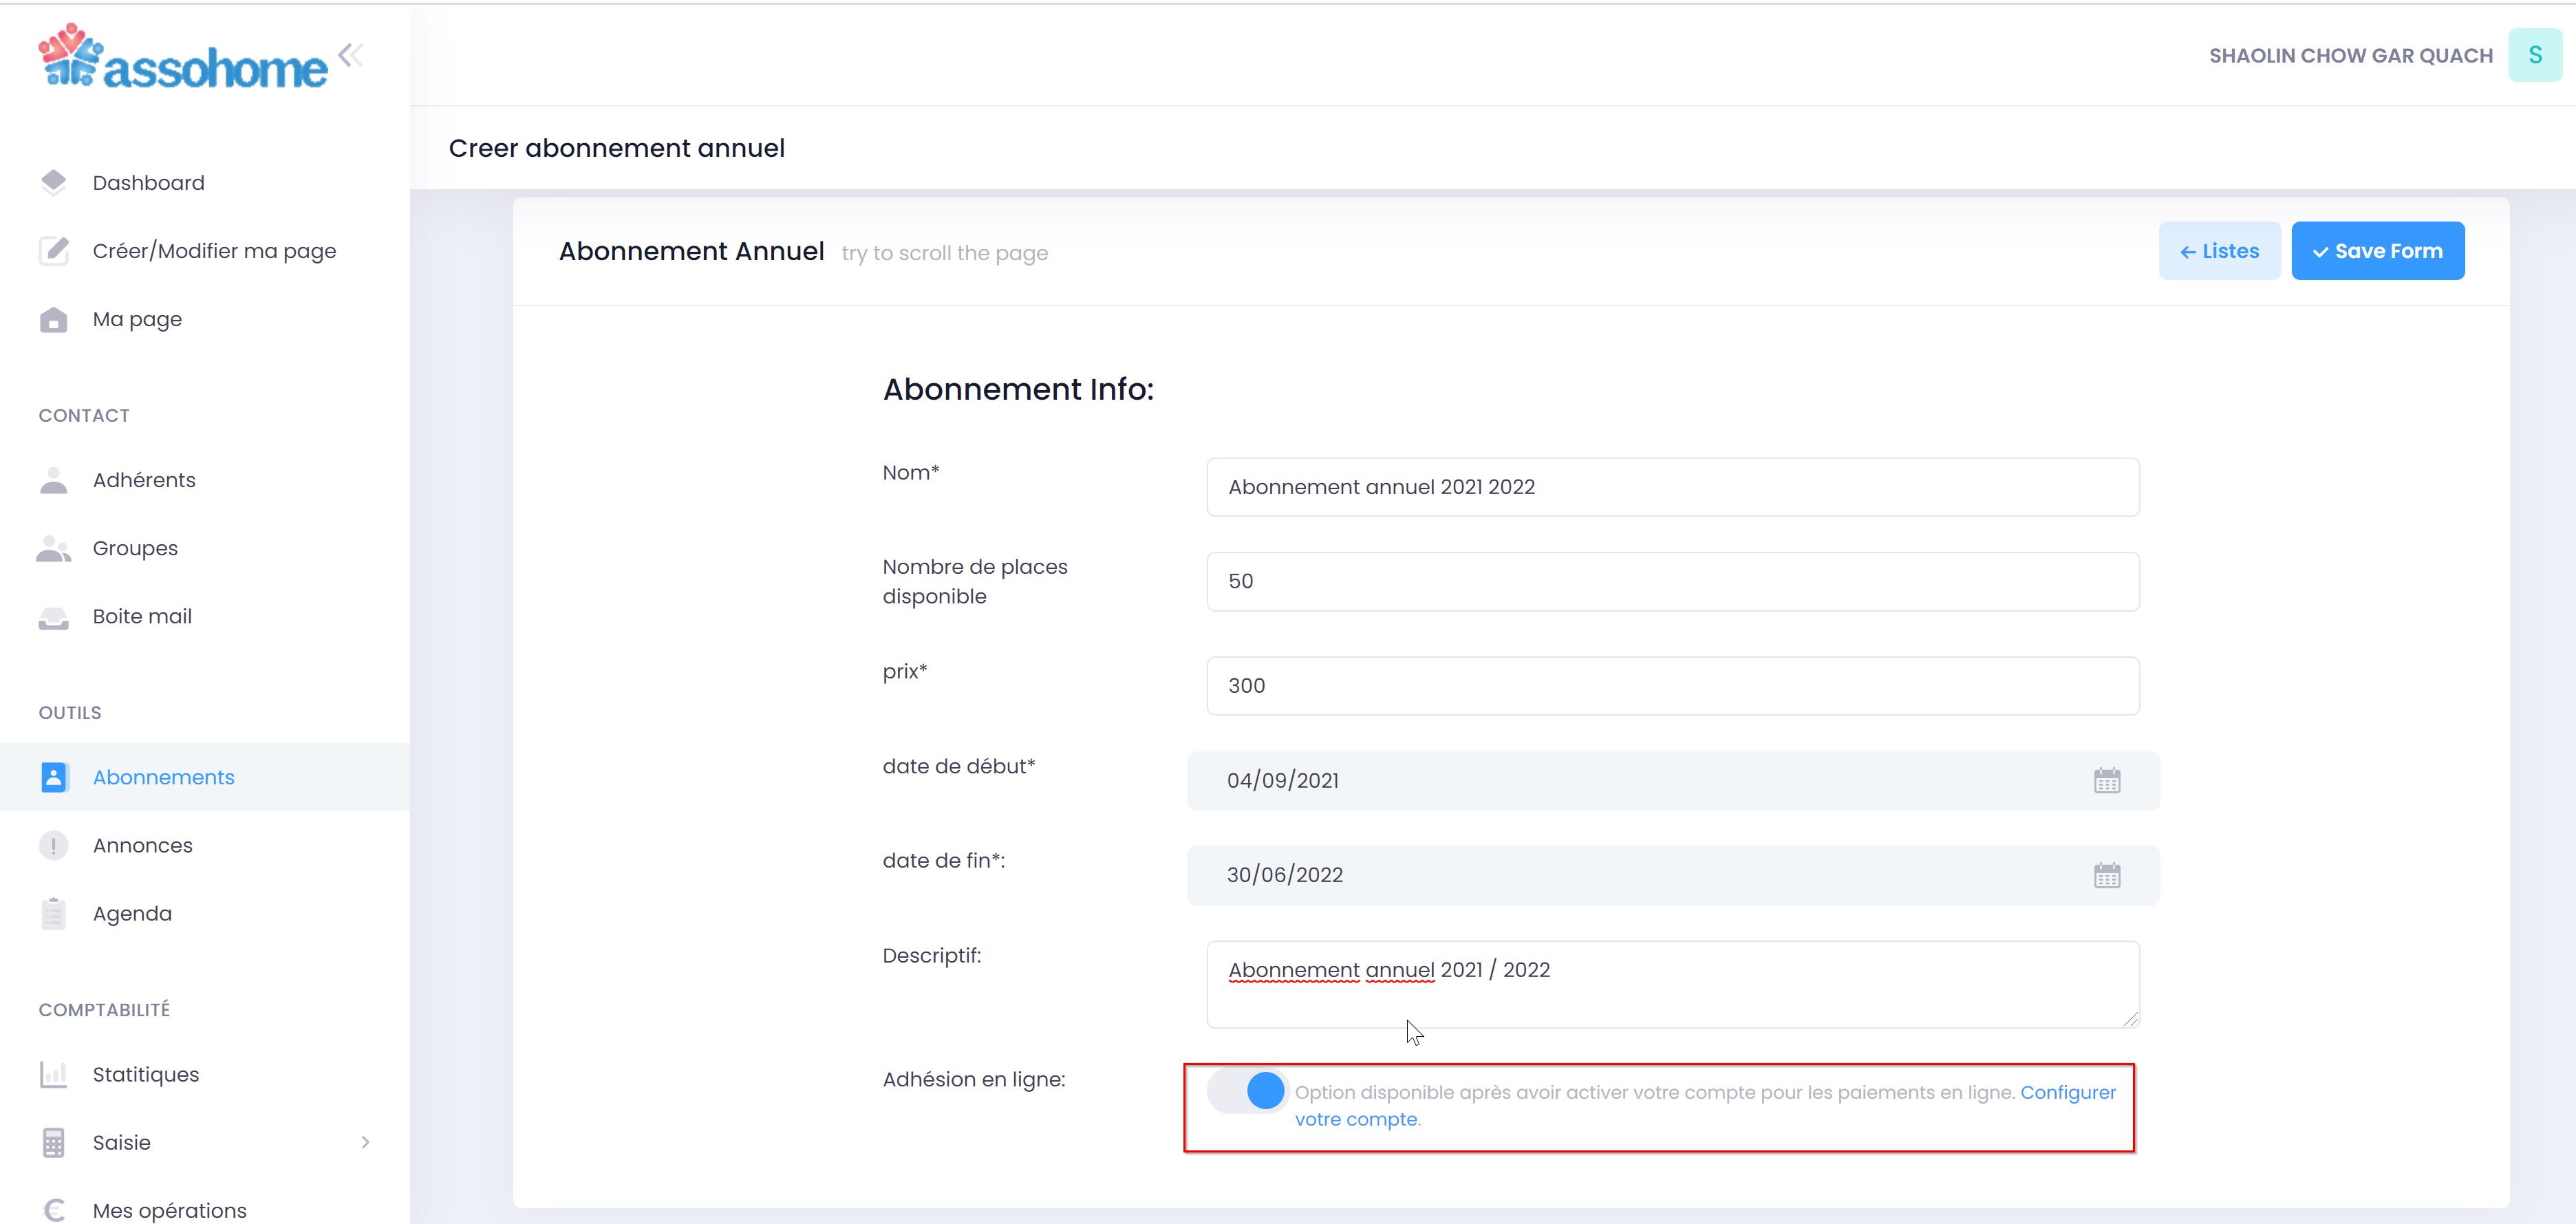This screenshot has height=1224, width=2576.
Task: Open the Annonces menu item
Action: 142,846
